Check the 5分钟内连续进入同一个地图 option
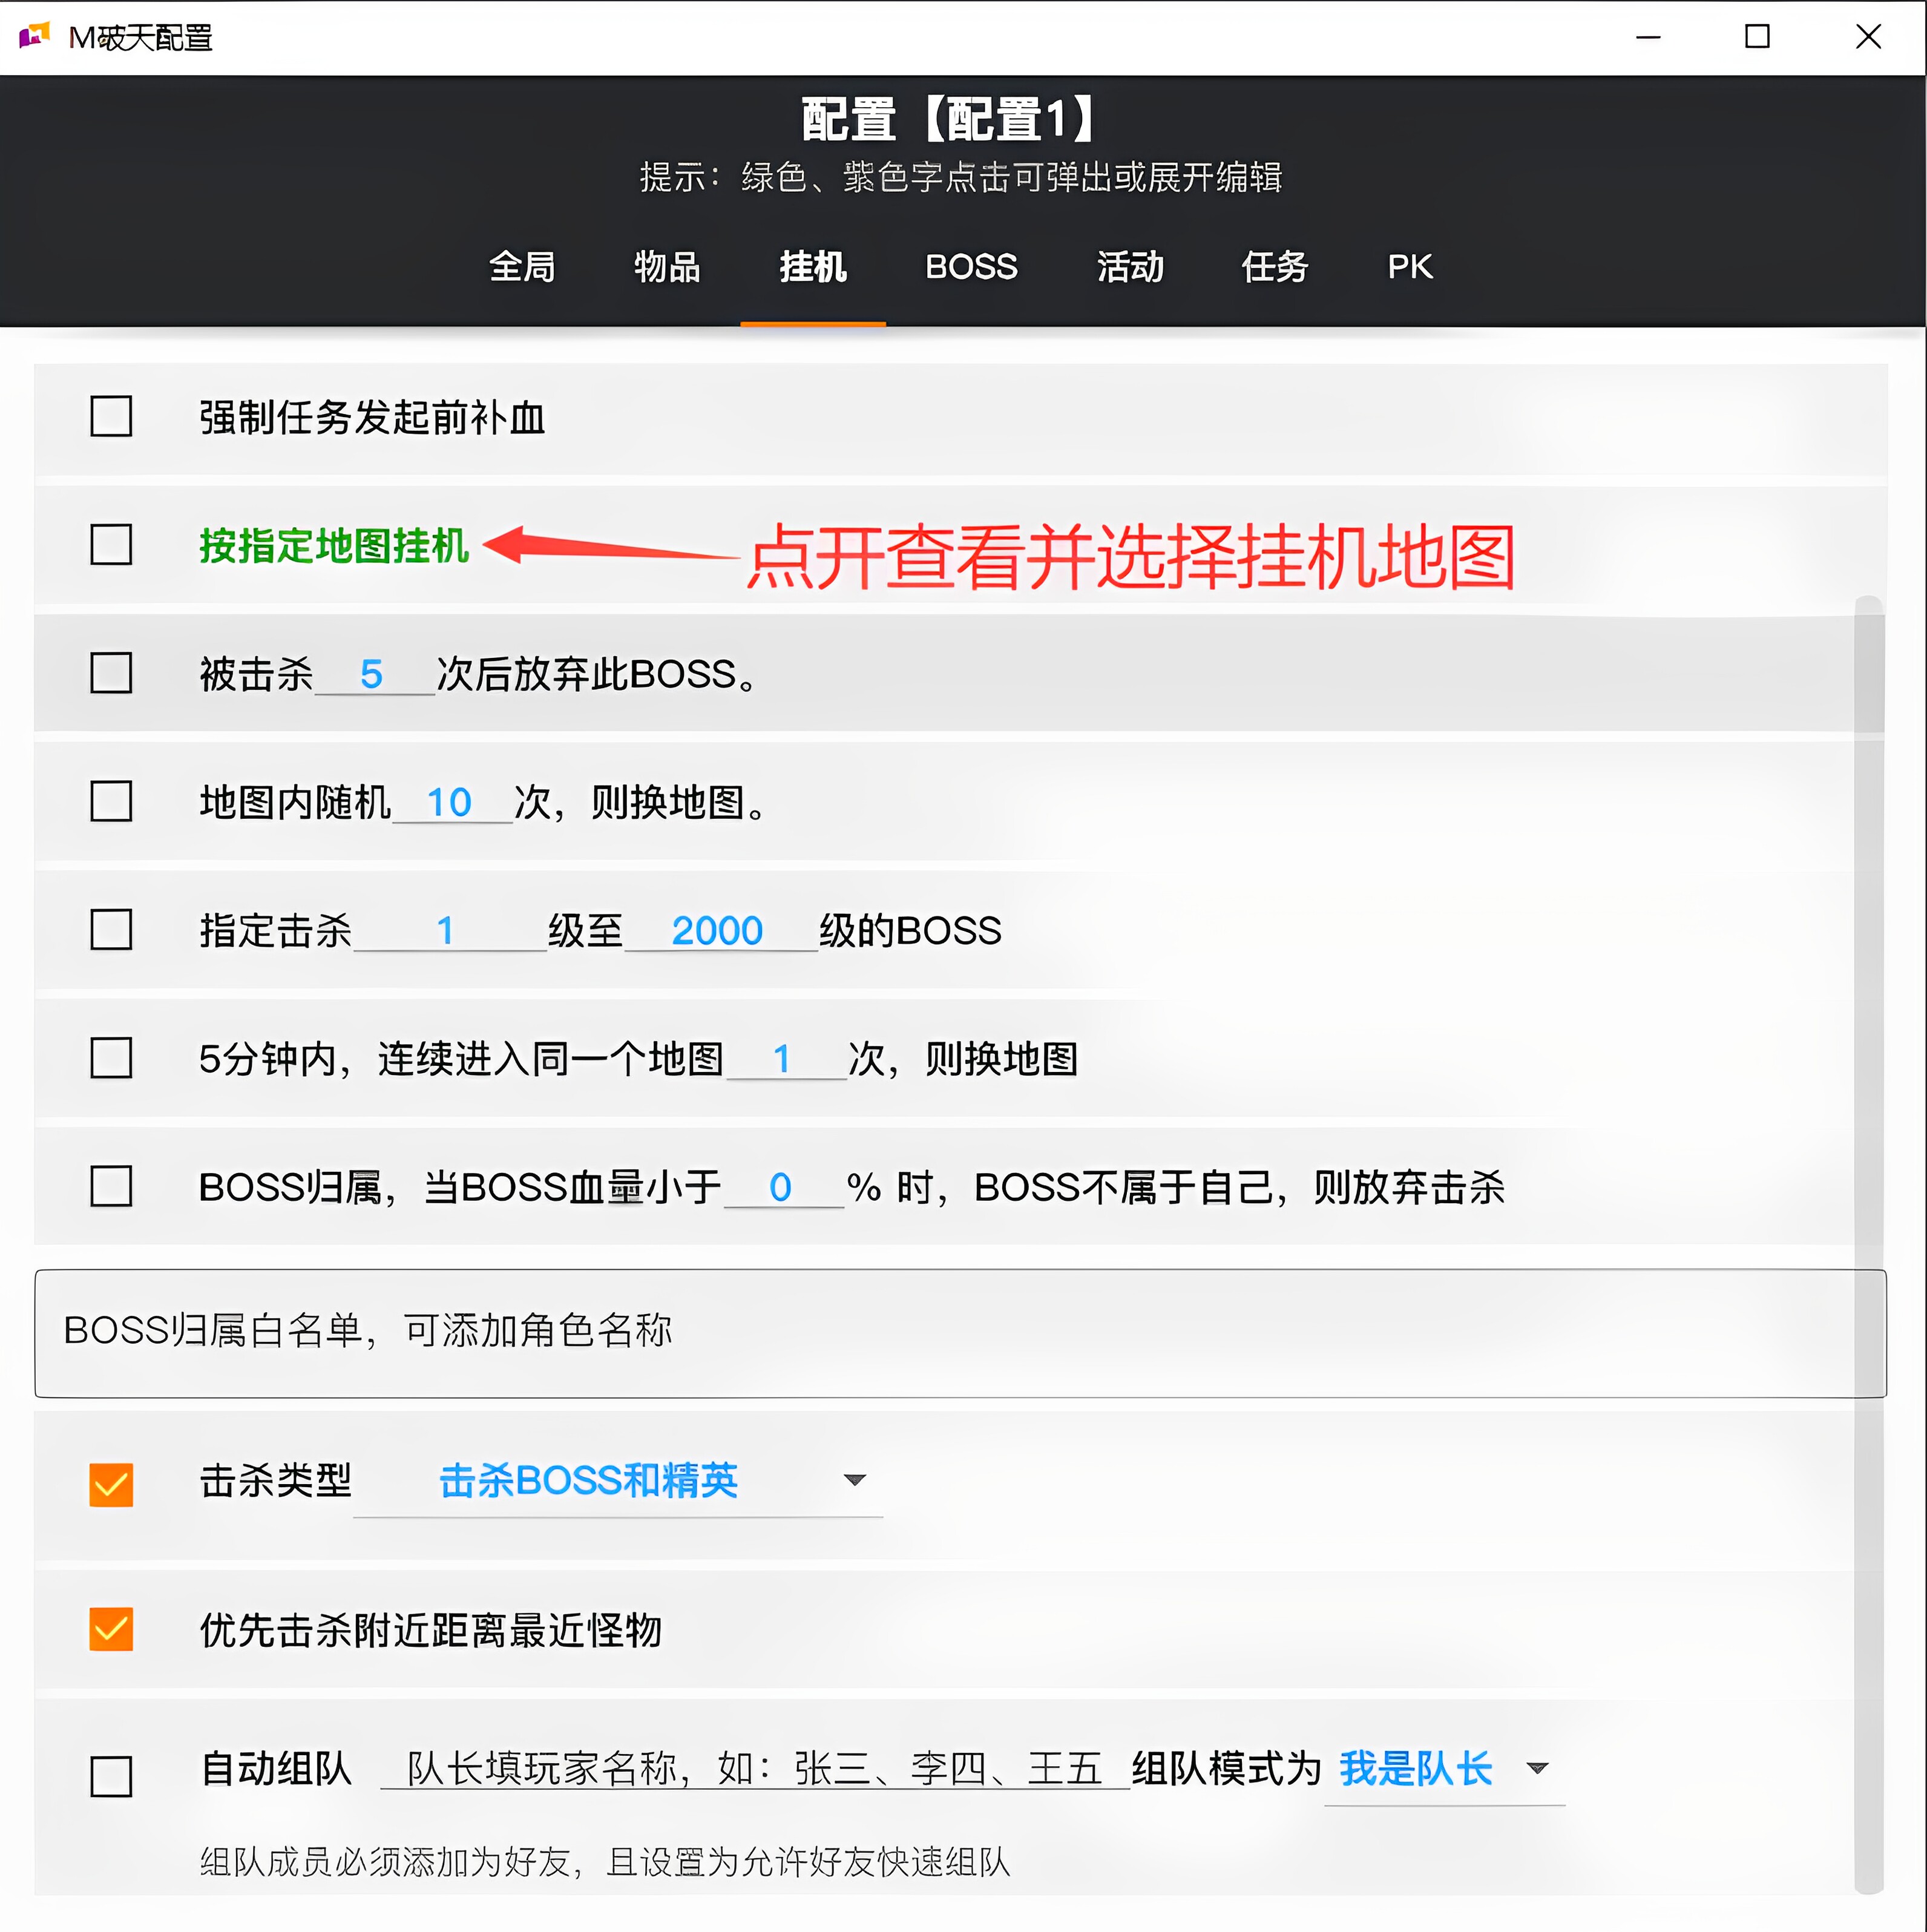 click(x=111, y=1058)
